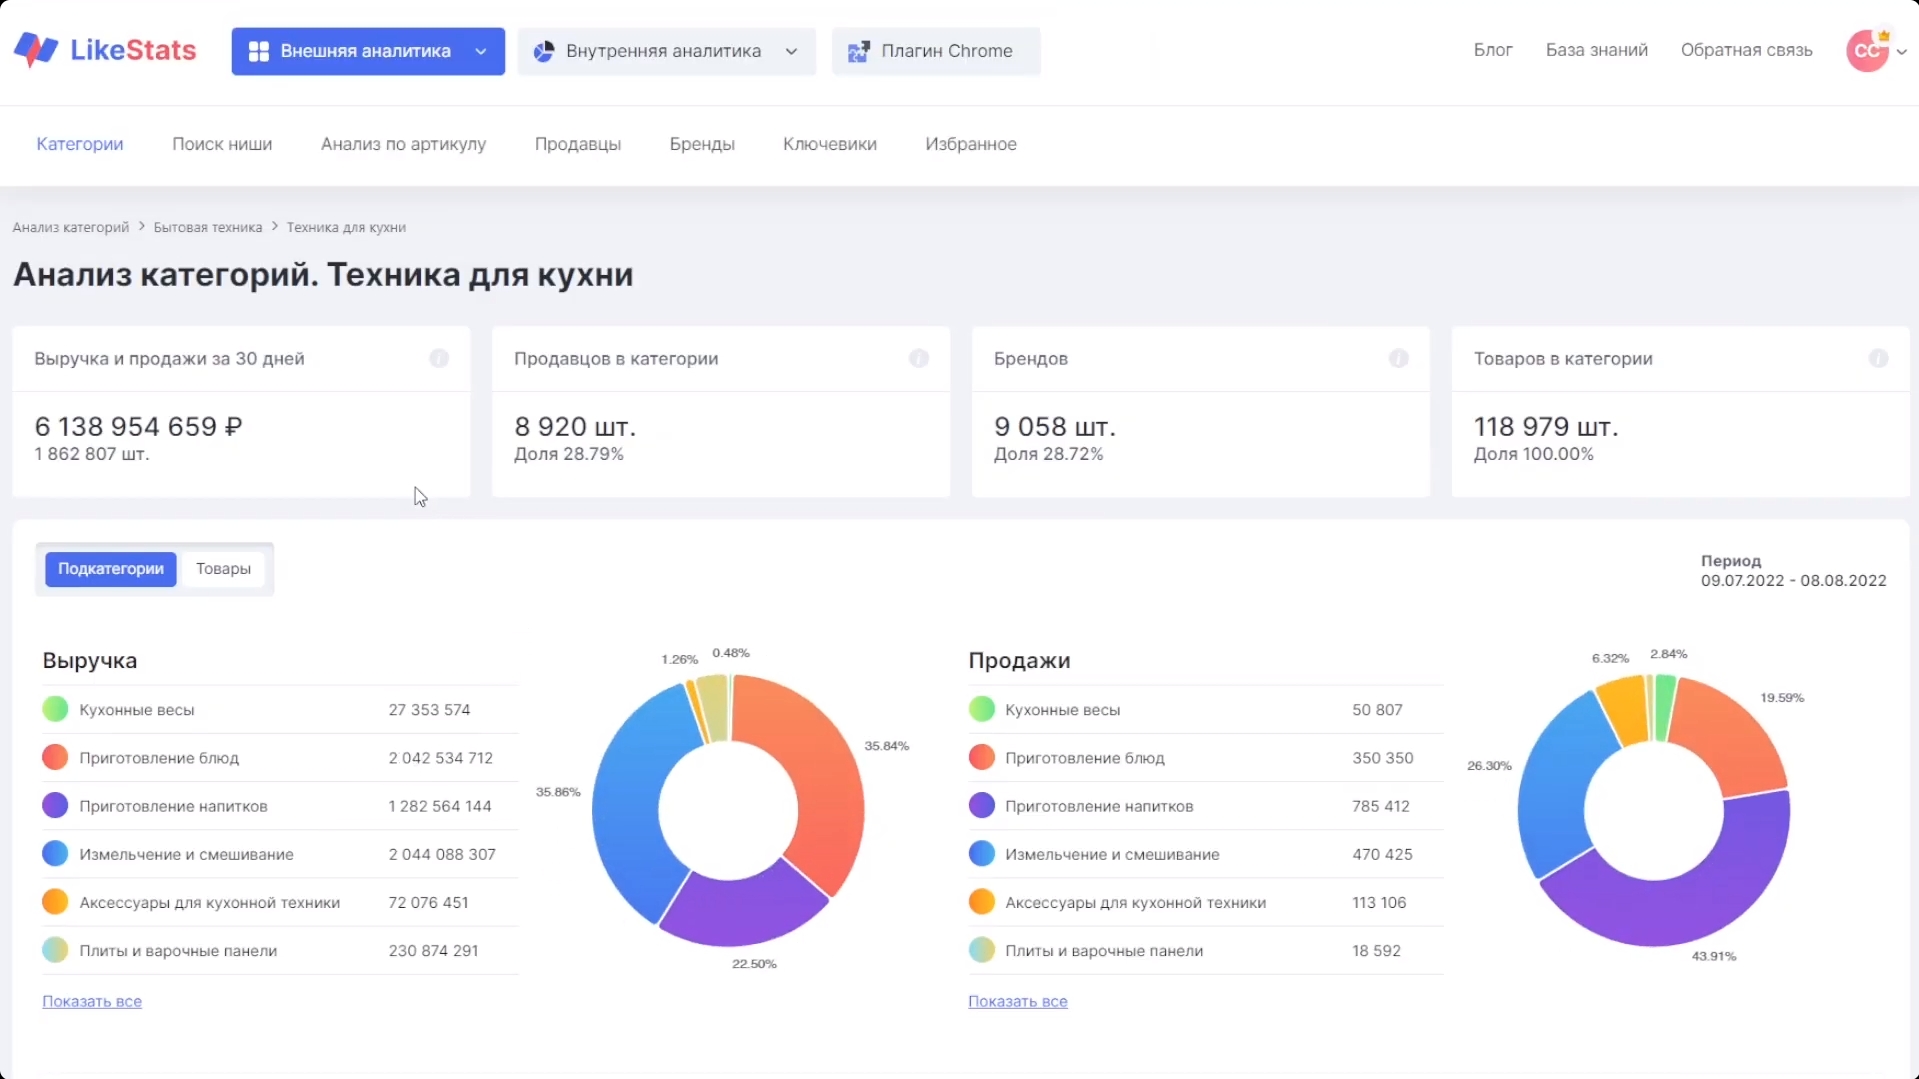Open the Ключевики tab
The height and width of the screenshot is (1079, 1919).
coord(830,144)
